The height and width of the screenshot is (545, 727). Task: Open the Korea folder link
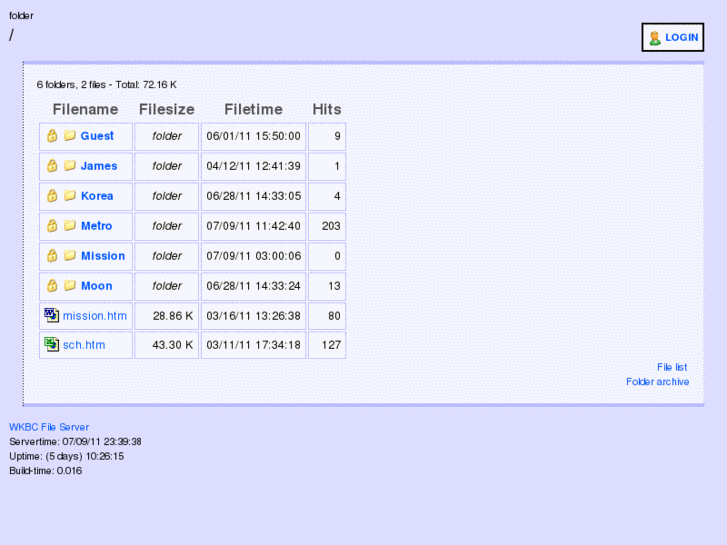(x=97, y=196)
